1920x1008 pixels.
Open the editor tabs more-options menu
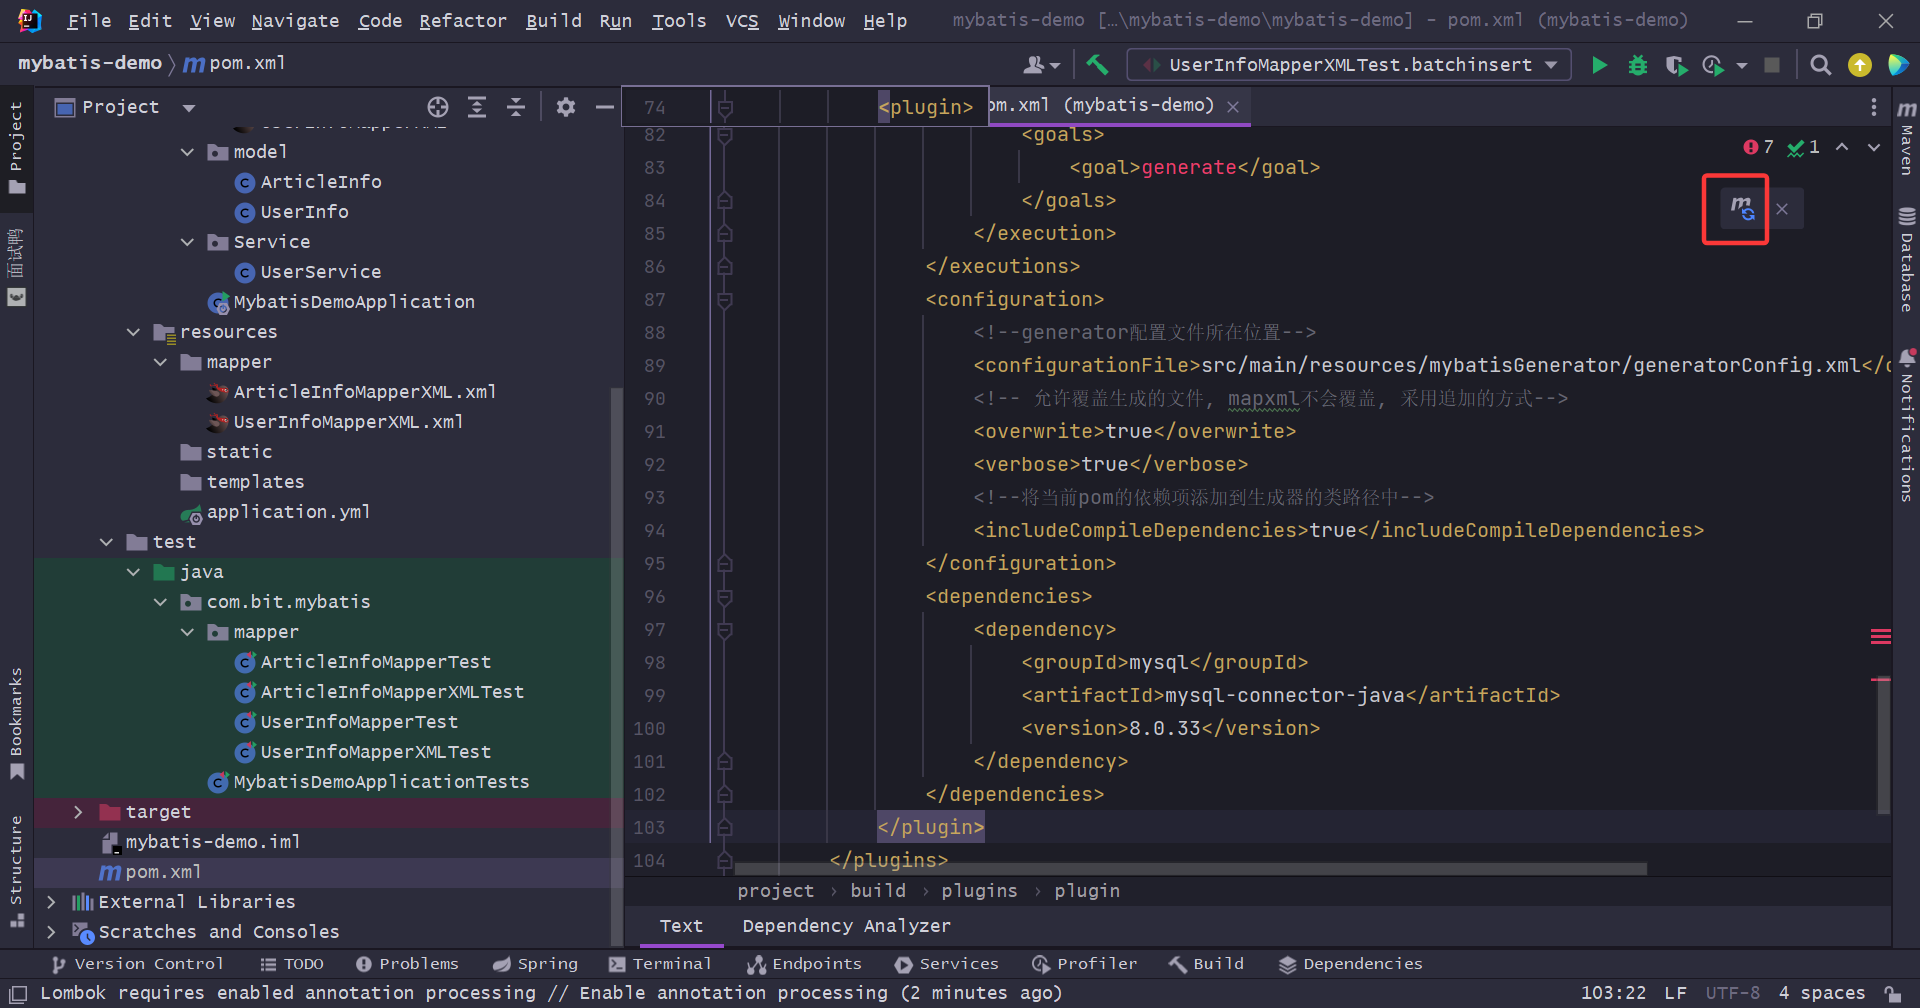[x=1873, y=107]
